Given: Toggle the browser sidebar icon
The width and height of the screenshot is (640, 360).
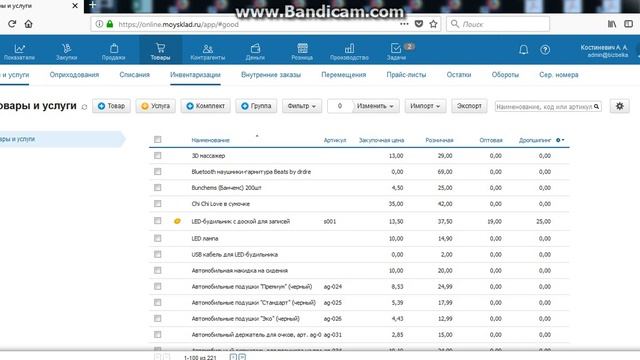Looking at the screenshot, I should (628, 24).
